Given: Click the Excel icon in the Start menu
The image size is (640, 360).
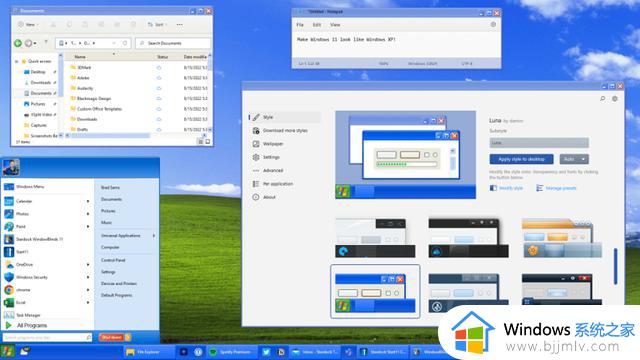Looking at the screenshot, I should point(9,302).
